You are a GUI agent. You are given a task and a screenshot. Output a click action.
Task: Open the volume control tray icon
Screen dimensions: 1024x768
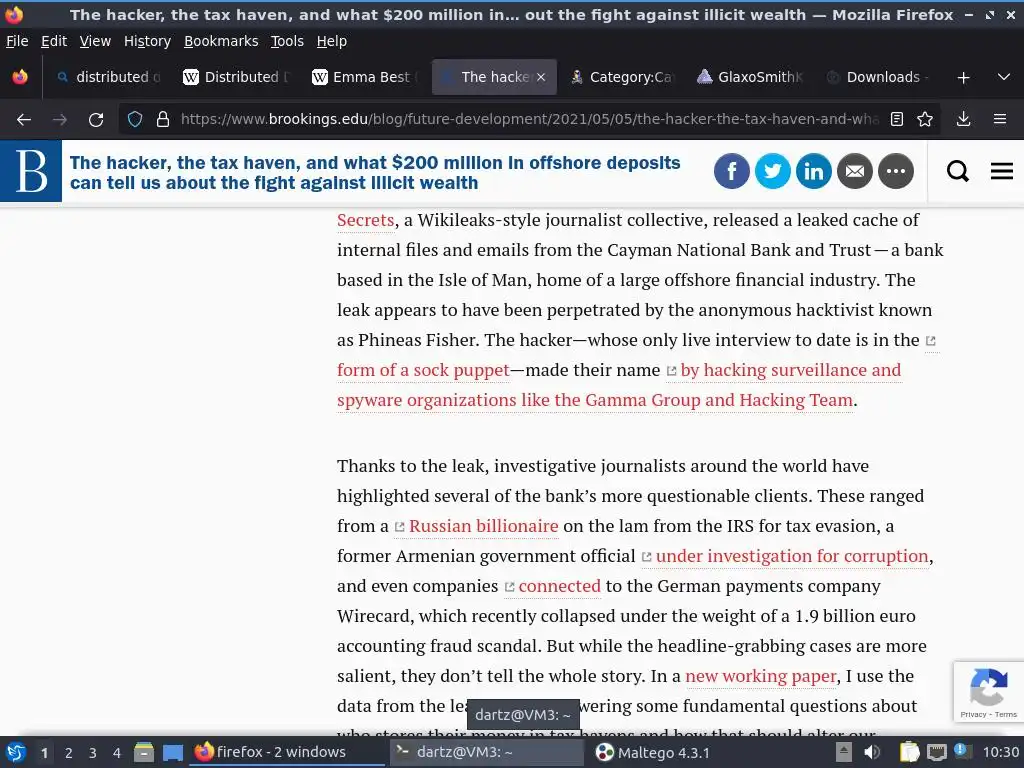tap(872, 752)
